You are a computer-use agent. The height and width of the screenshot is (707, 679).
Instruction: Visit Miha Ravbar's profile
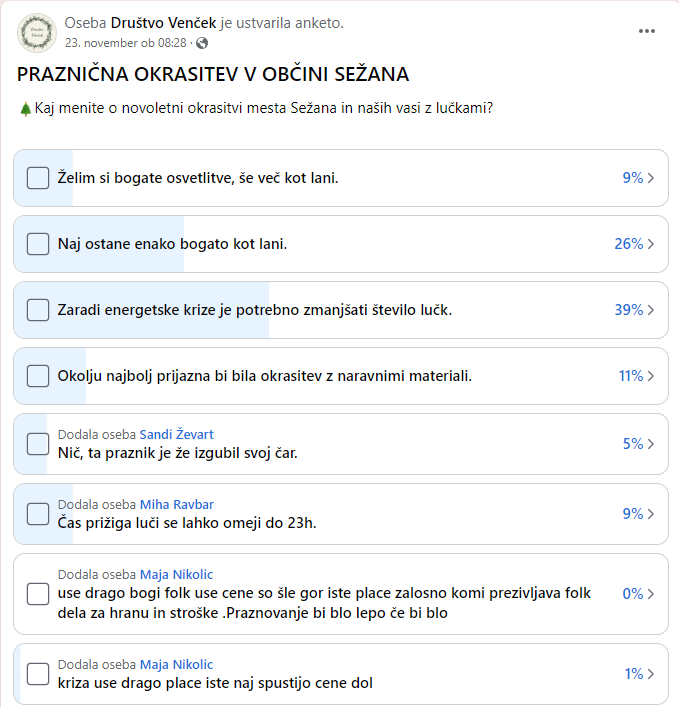pos(177,504)
